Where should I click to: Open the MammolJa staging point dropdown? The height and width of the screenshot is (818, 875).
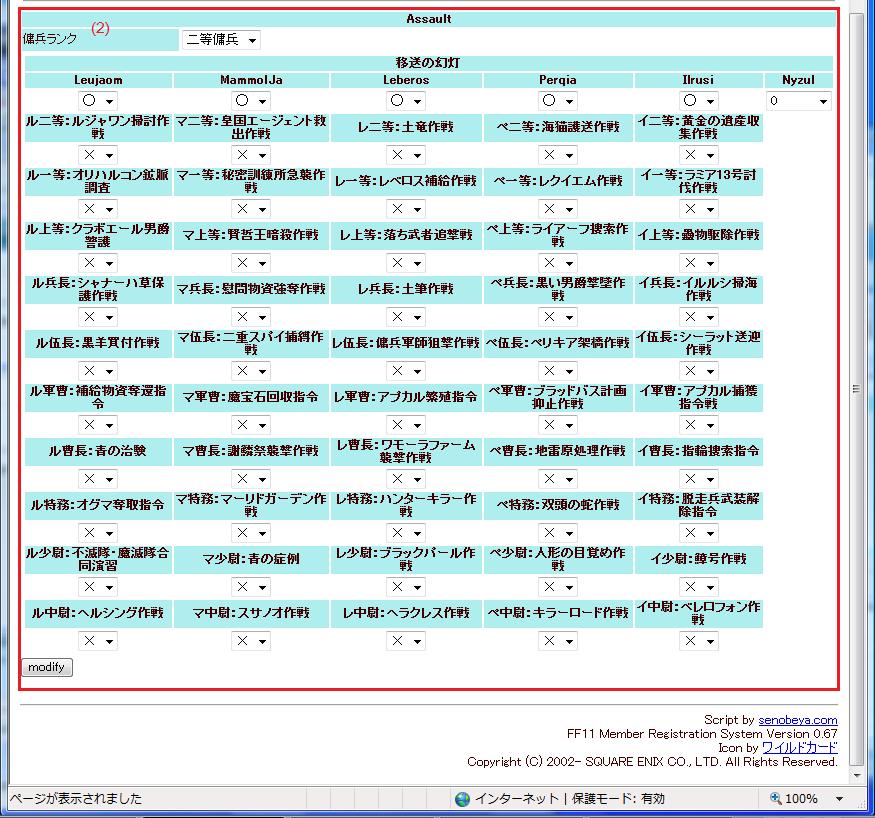point(251,101)
